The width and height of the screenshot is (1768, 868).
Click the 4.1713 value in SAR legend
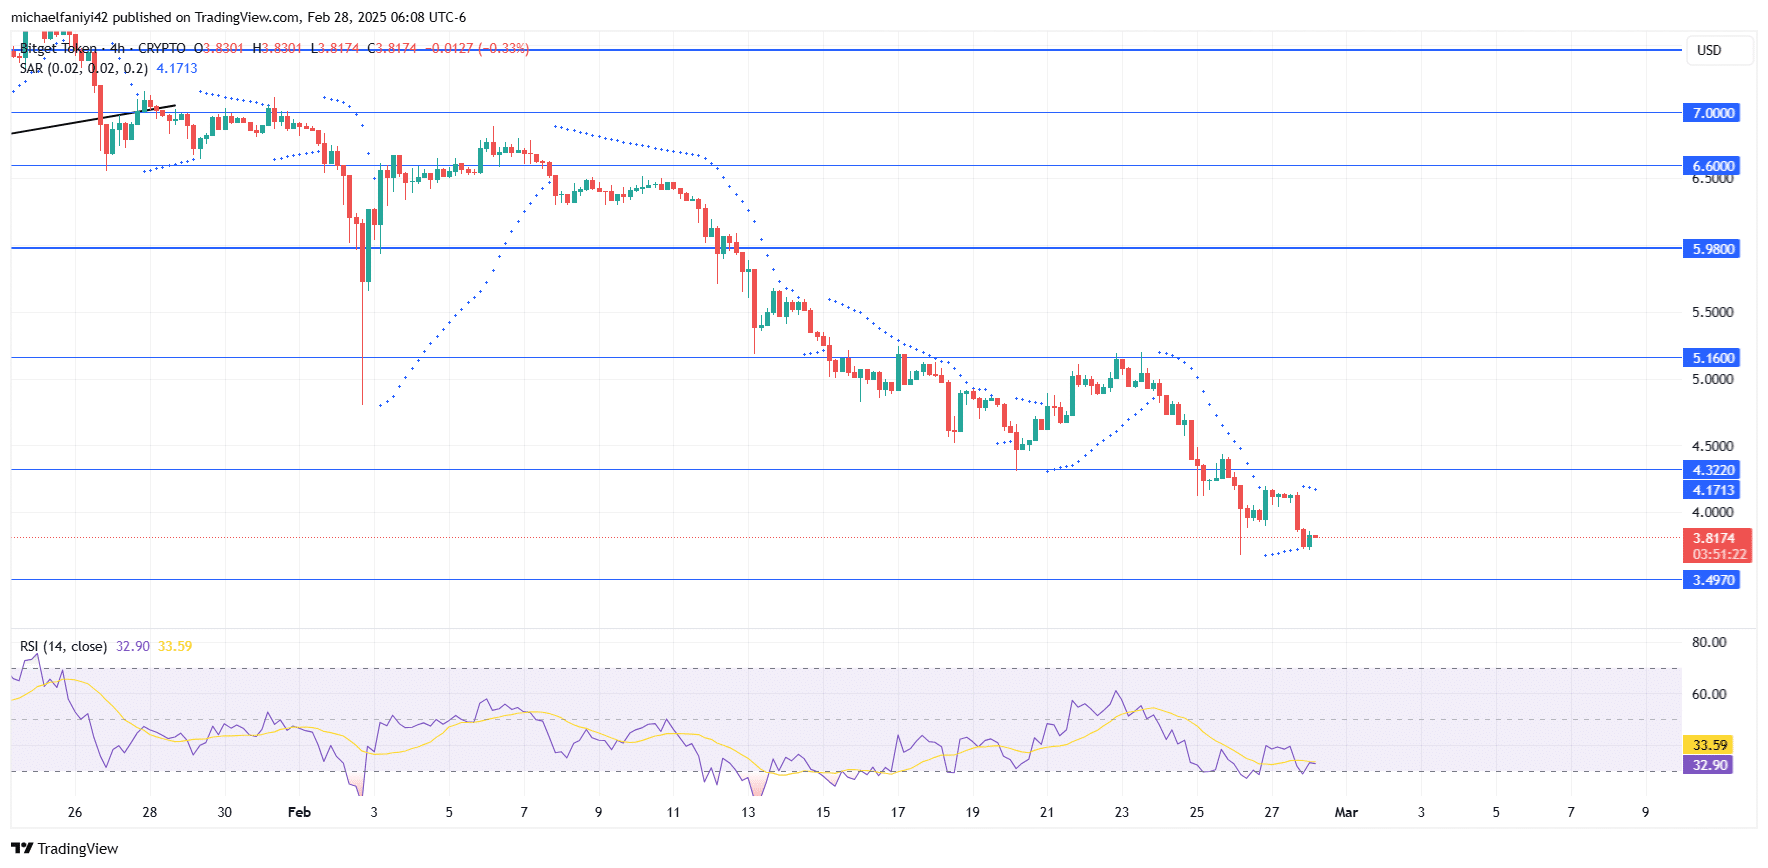point(177,68)
